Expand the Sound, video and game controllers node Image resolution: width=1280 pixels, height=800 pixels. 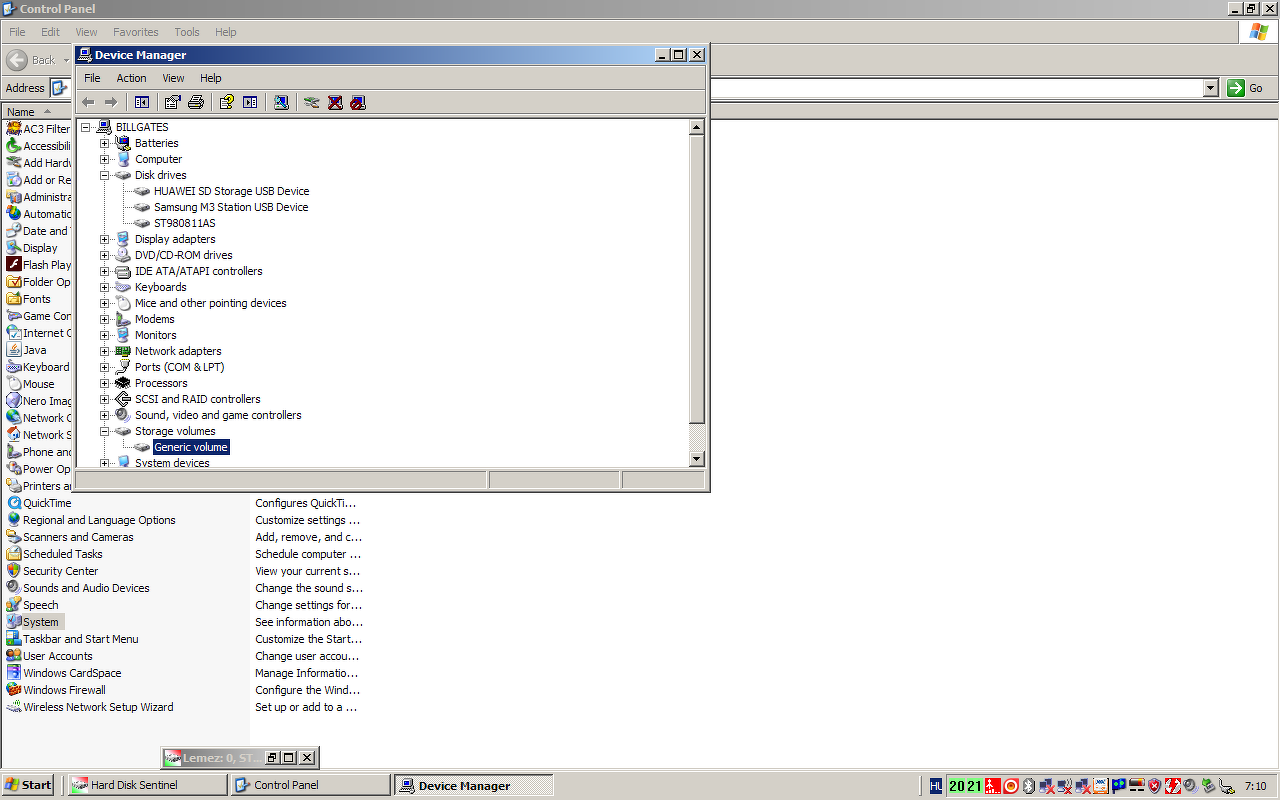coord(104,415)
